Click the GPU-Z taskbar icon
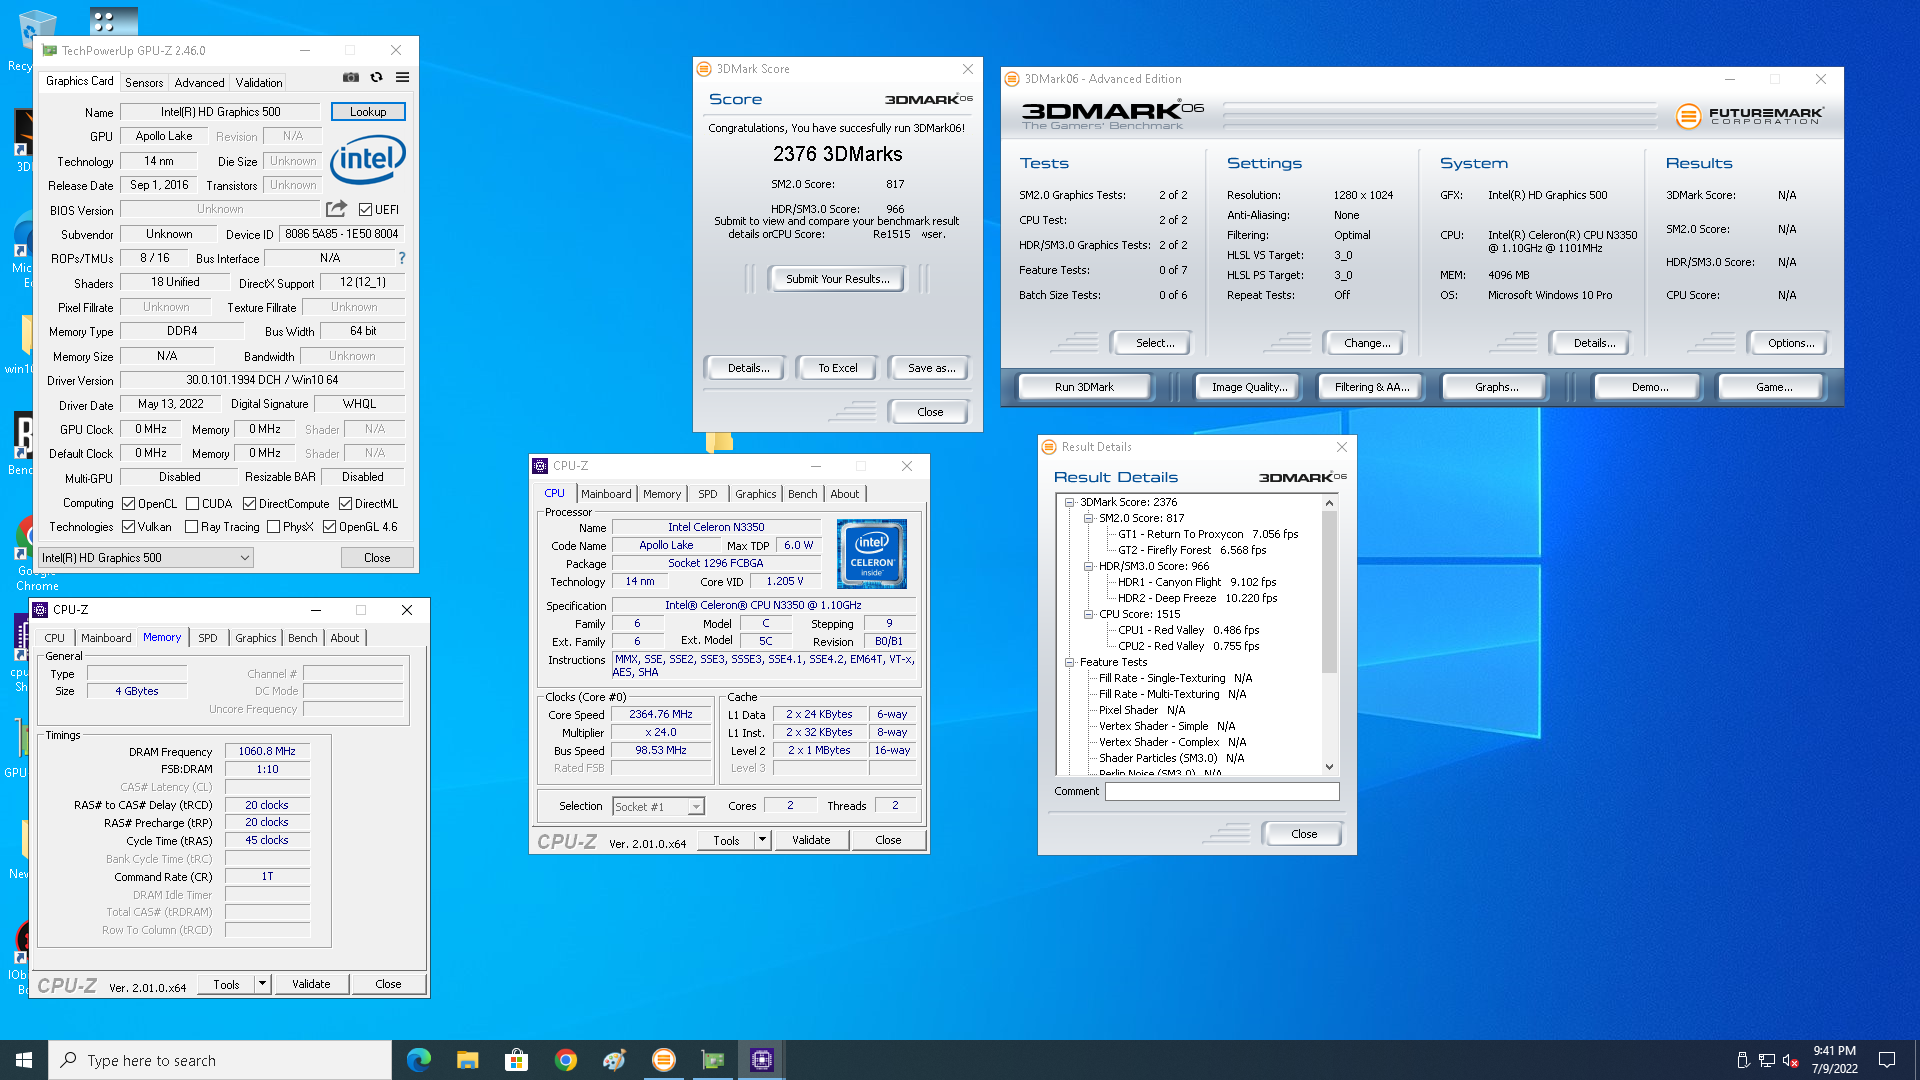The width and height of the screenshot is (1920, 1080). [713, 1060]
